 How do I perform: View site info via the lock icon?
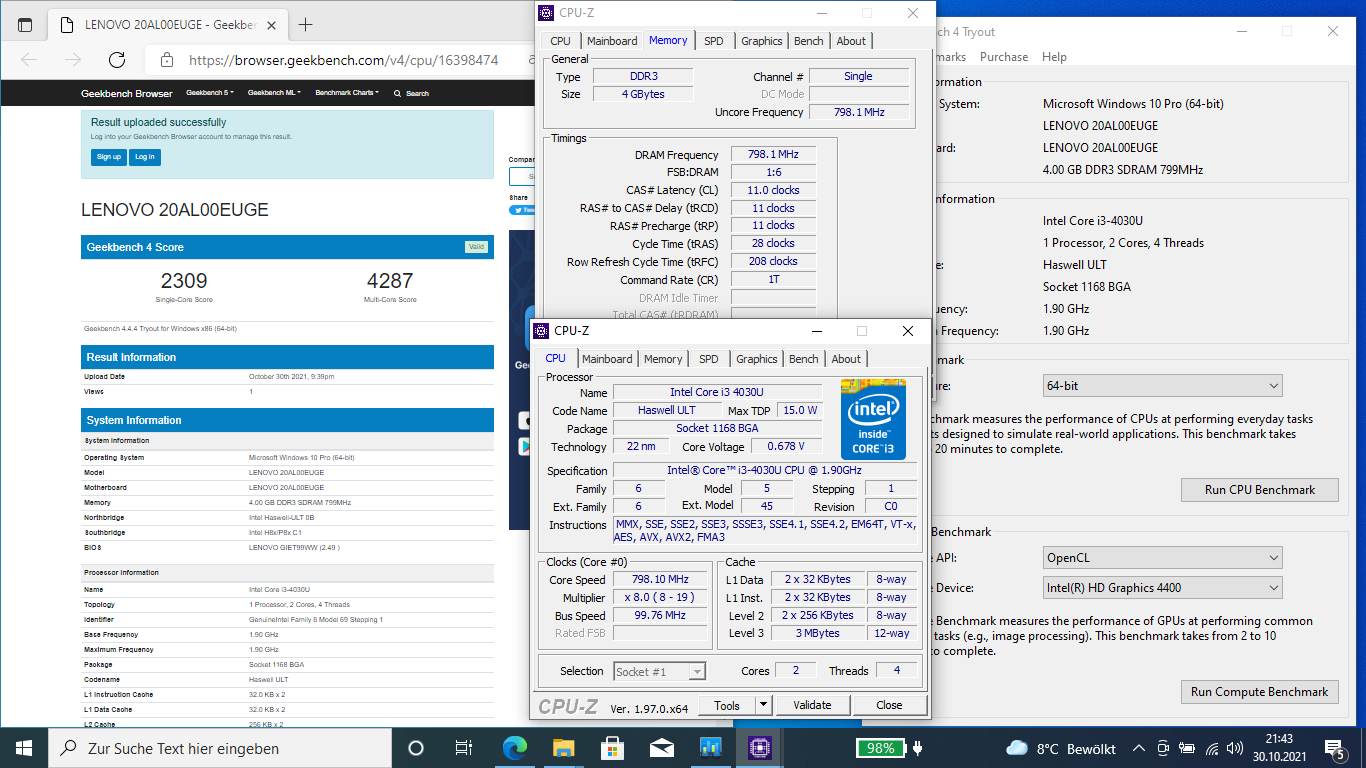[167, 60]
